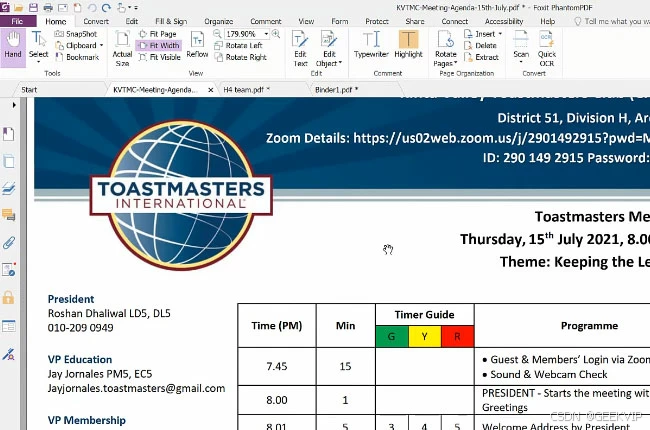Switch to the Fill & Sign ribbon tab
Image resolution: width=650 pixels, height=430 pixels.
(x=171, y=21)
